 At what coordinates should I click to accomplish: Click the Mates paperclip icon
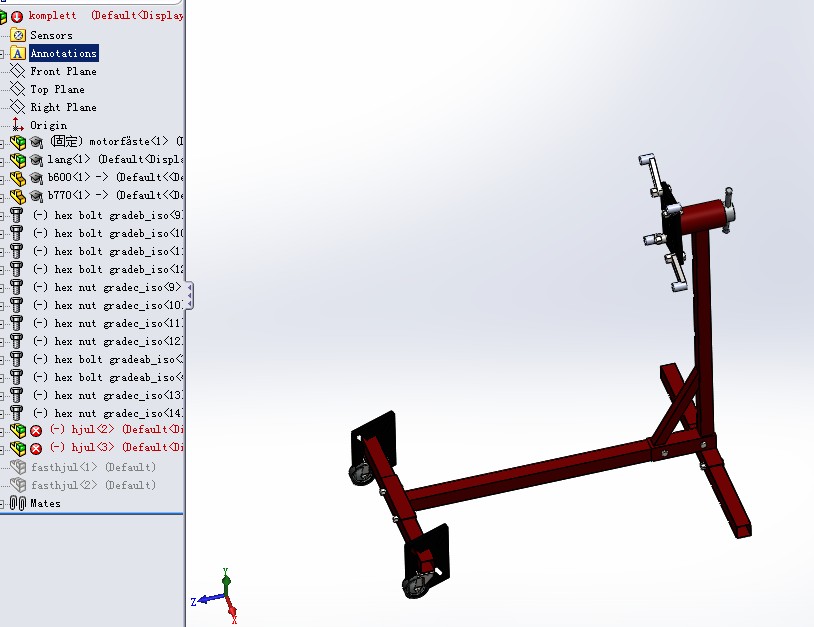coord(18,503)
